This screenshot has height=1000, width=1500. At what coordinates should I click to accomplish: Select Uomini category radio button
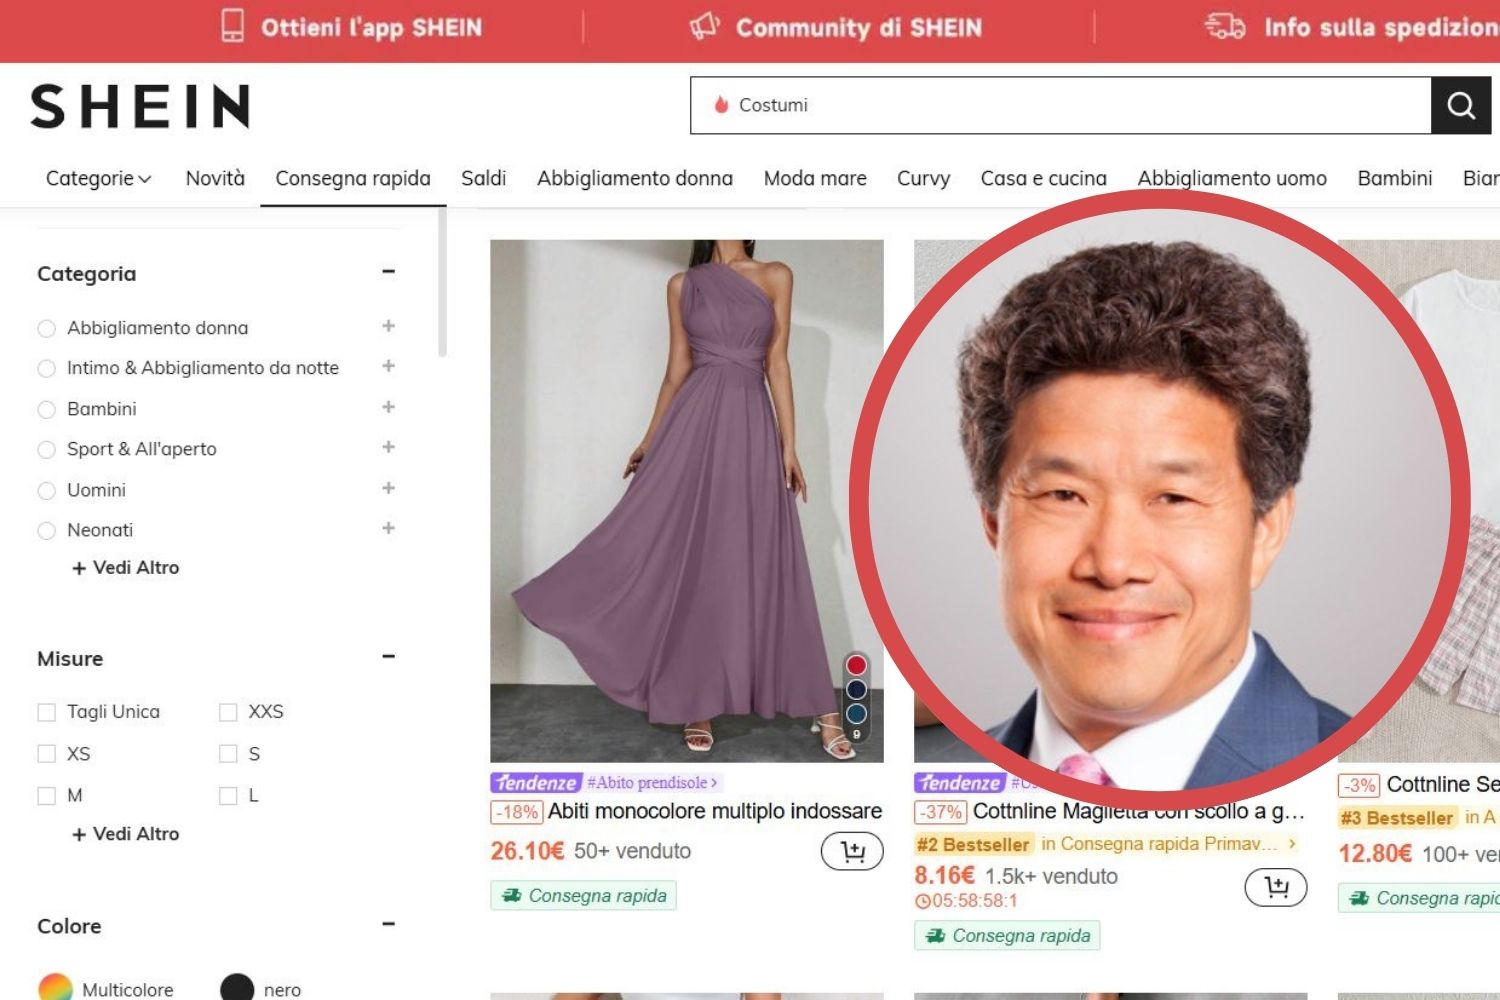point(46,490)
